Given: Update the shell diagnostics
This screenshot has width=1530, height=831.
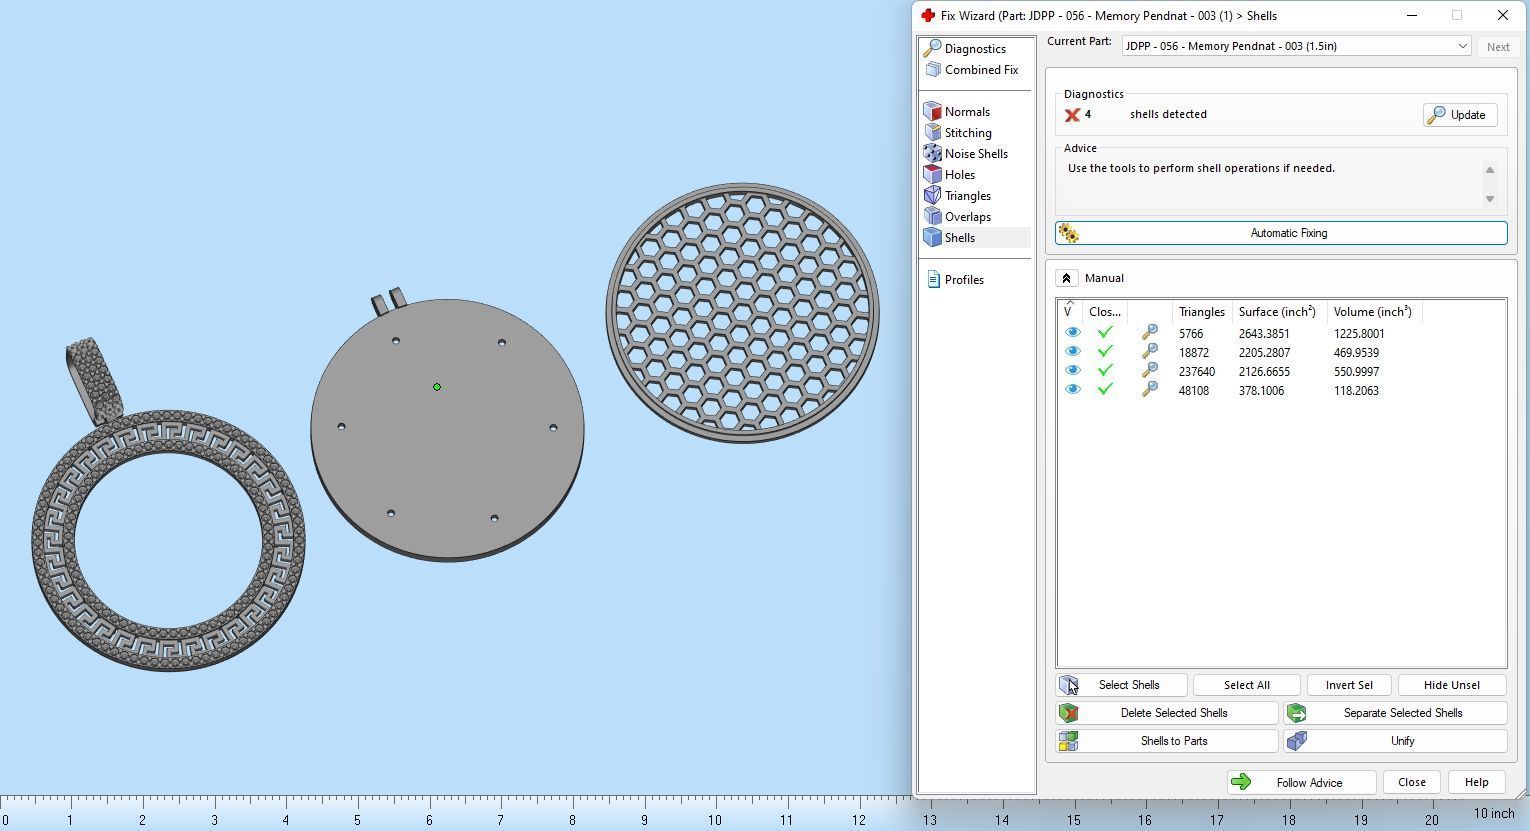Looking at the screenshot, I should pyautogui.click(x=1459, y=115).
